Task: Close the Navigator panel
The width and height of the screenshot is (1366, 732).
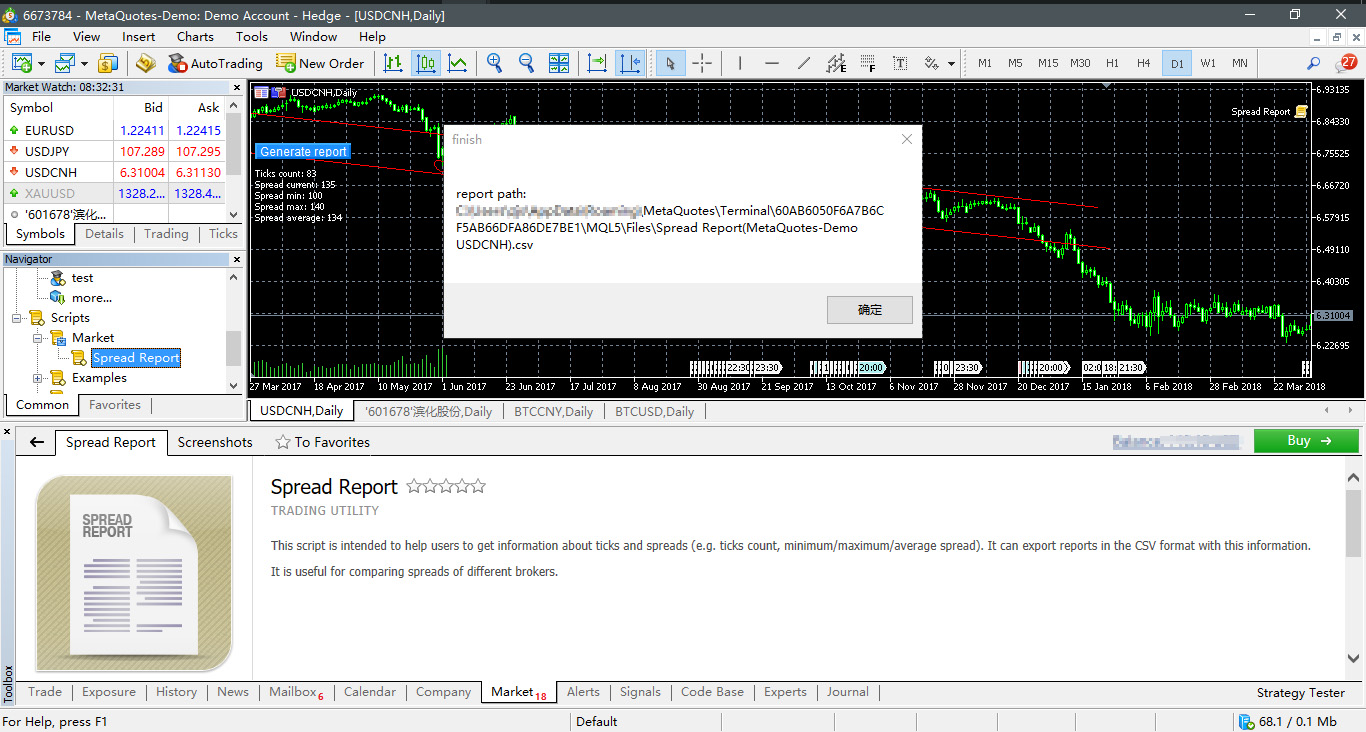Action: point(237,259)
